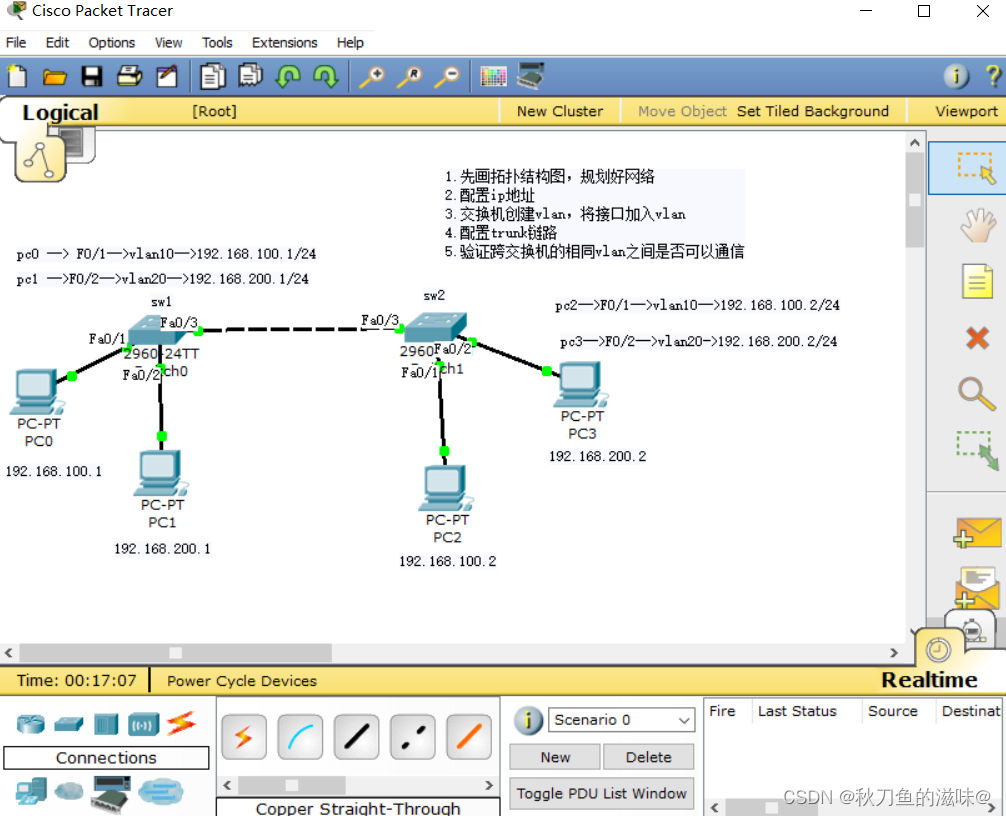1006x816 pixels.
Task: Select the End Devices category
Action: click(31, 790)
